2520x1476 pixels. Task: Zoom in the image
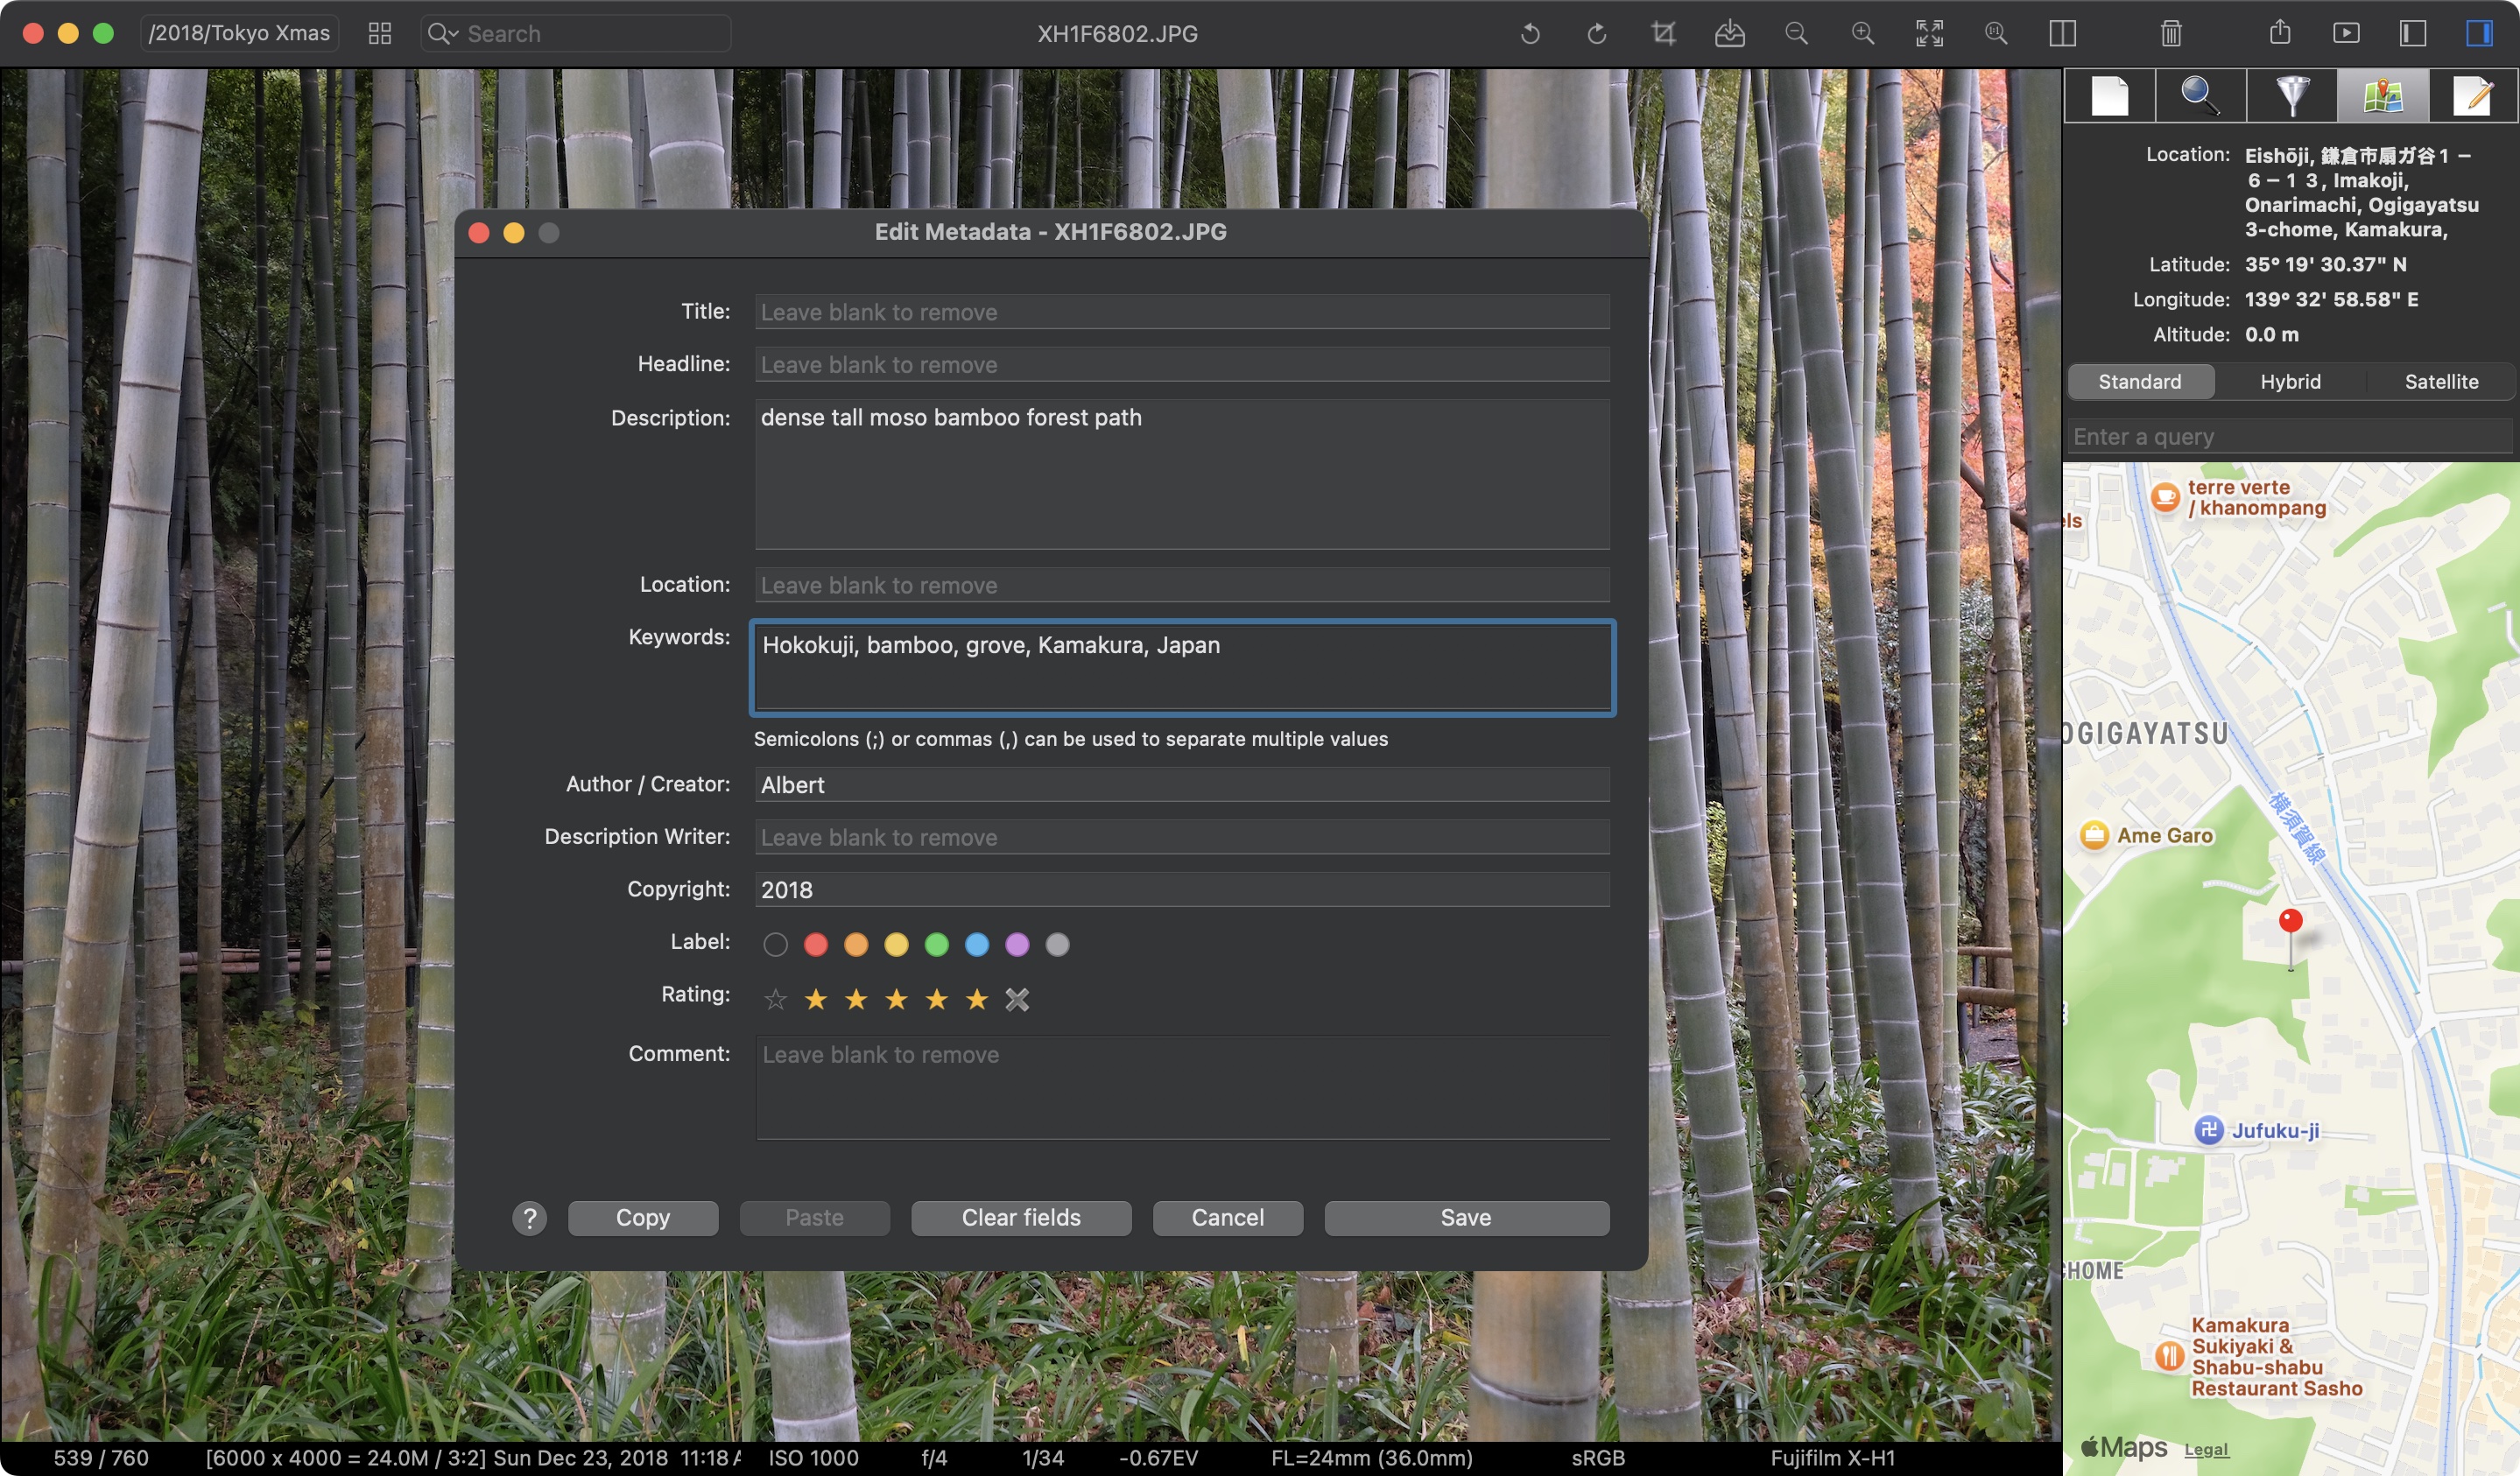1863,34
